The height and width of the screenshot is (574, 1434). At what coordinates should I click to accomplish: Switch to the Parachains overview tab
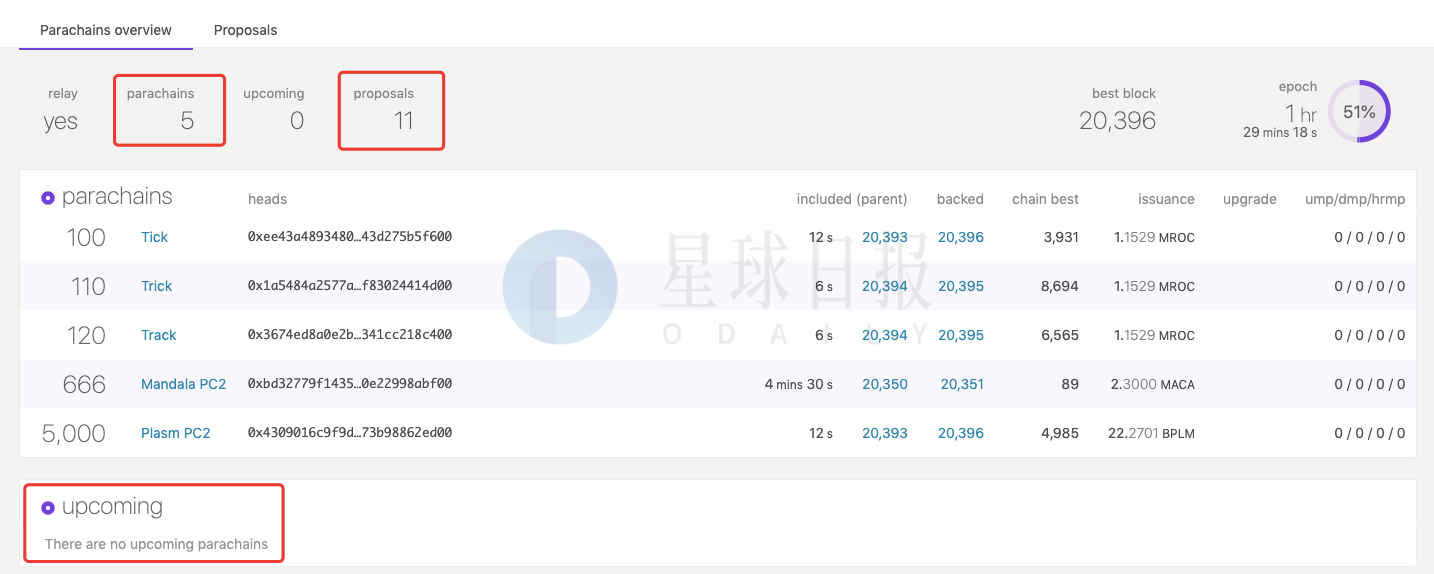coord(105,30)
